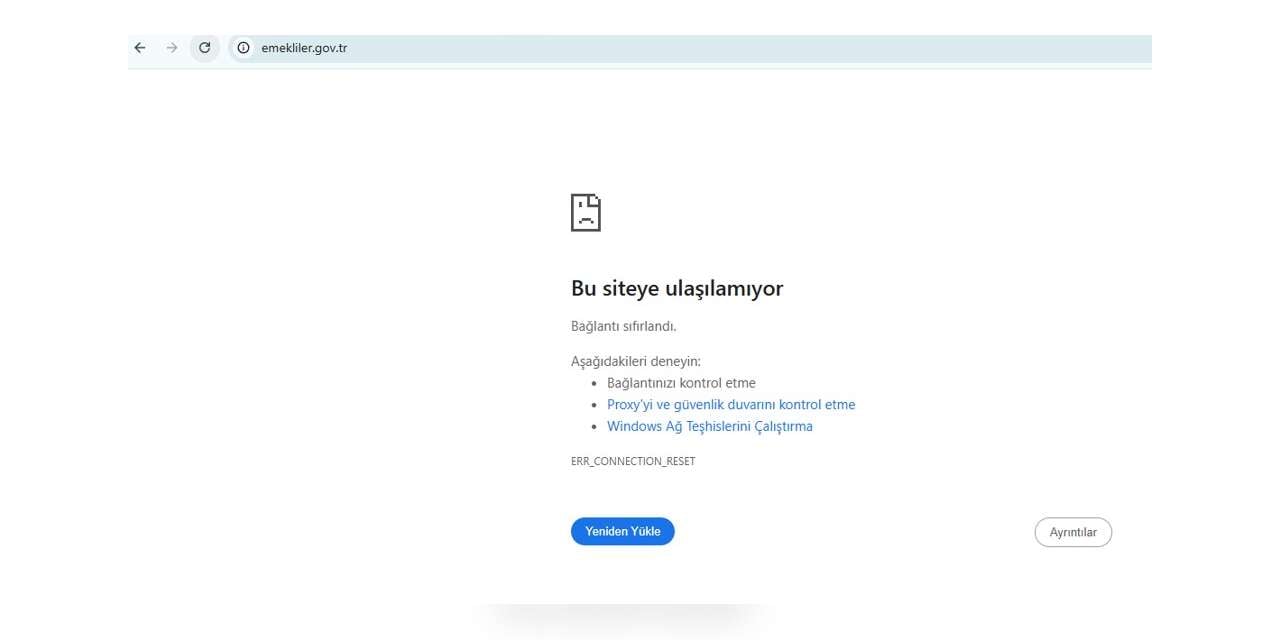
Task: Click the Bu siteye ulaşılamıyor heading
Action: 676,288
